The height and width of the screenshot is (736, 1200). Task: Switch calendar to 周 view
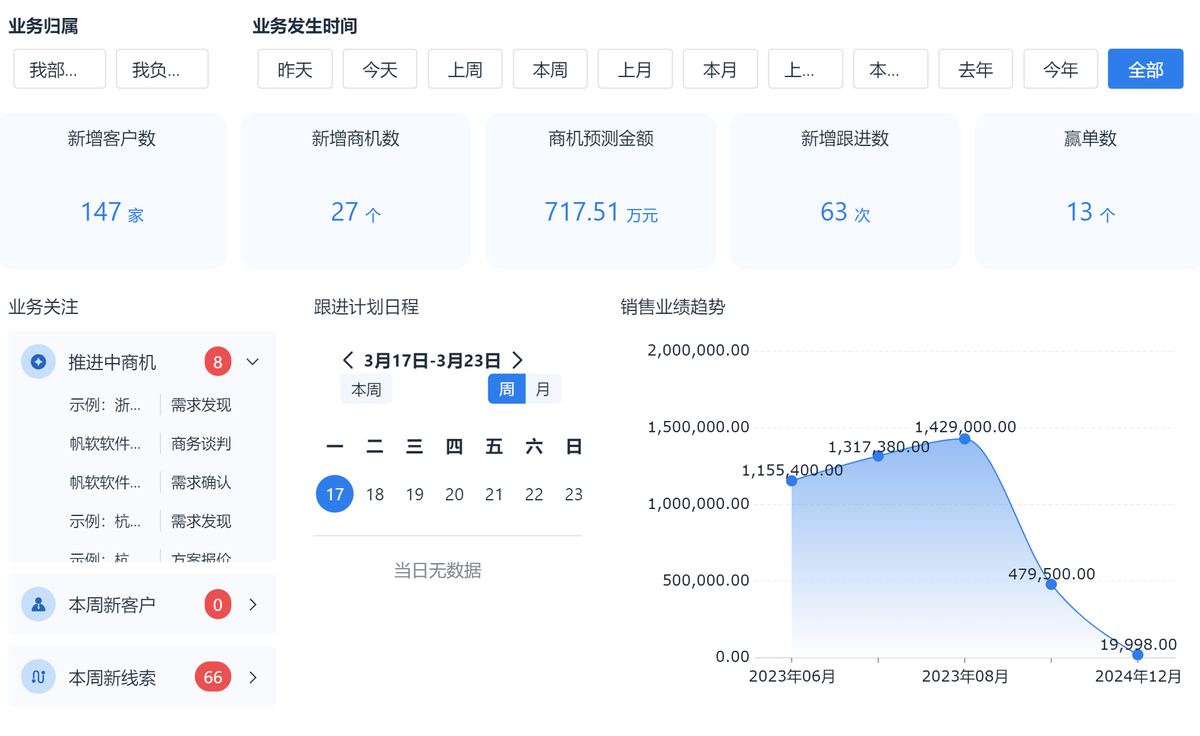tap(507, 389)
